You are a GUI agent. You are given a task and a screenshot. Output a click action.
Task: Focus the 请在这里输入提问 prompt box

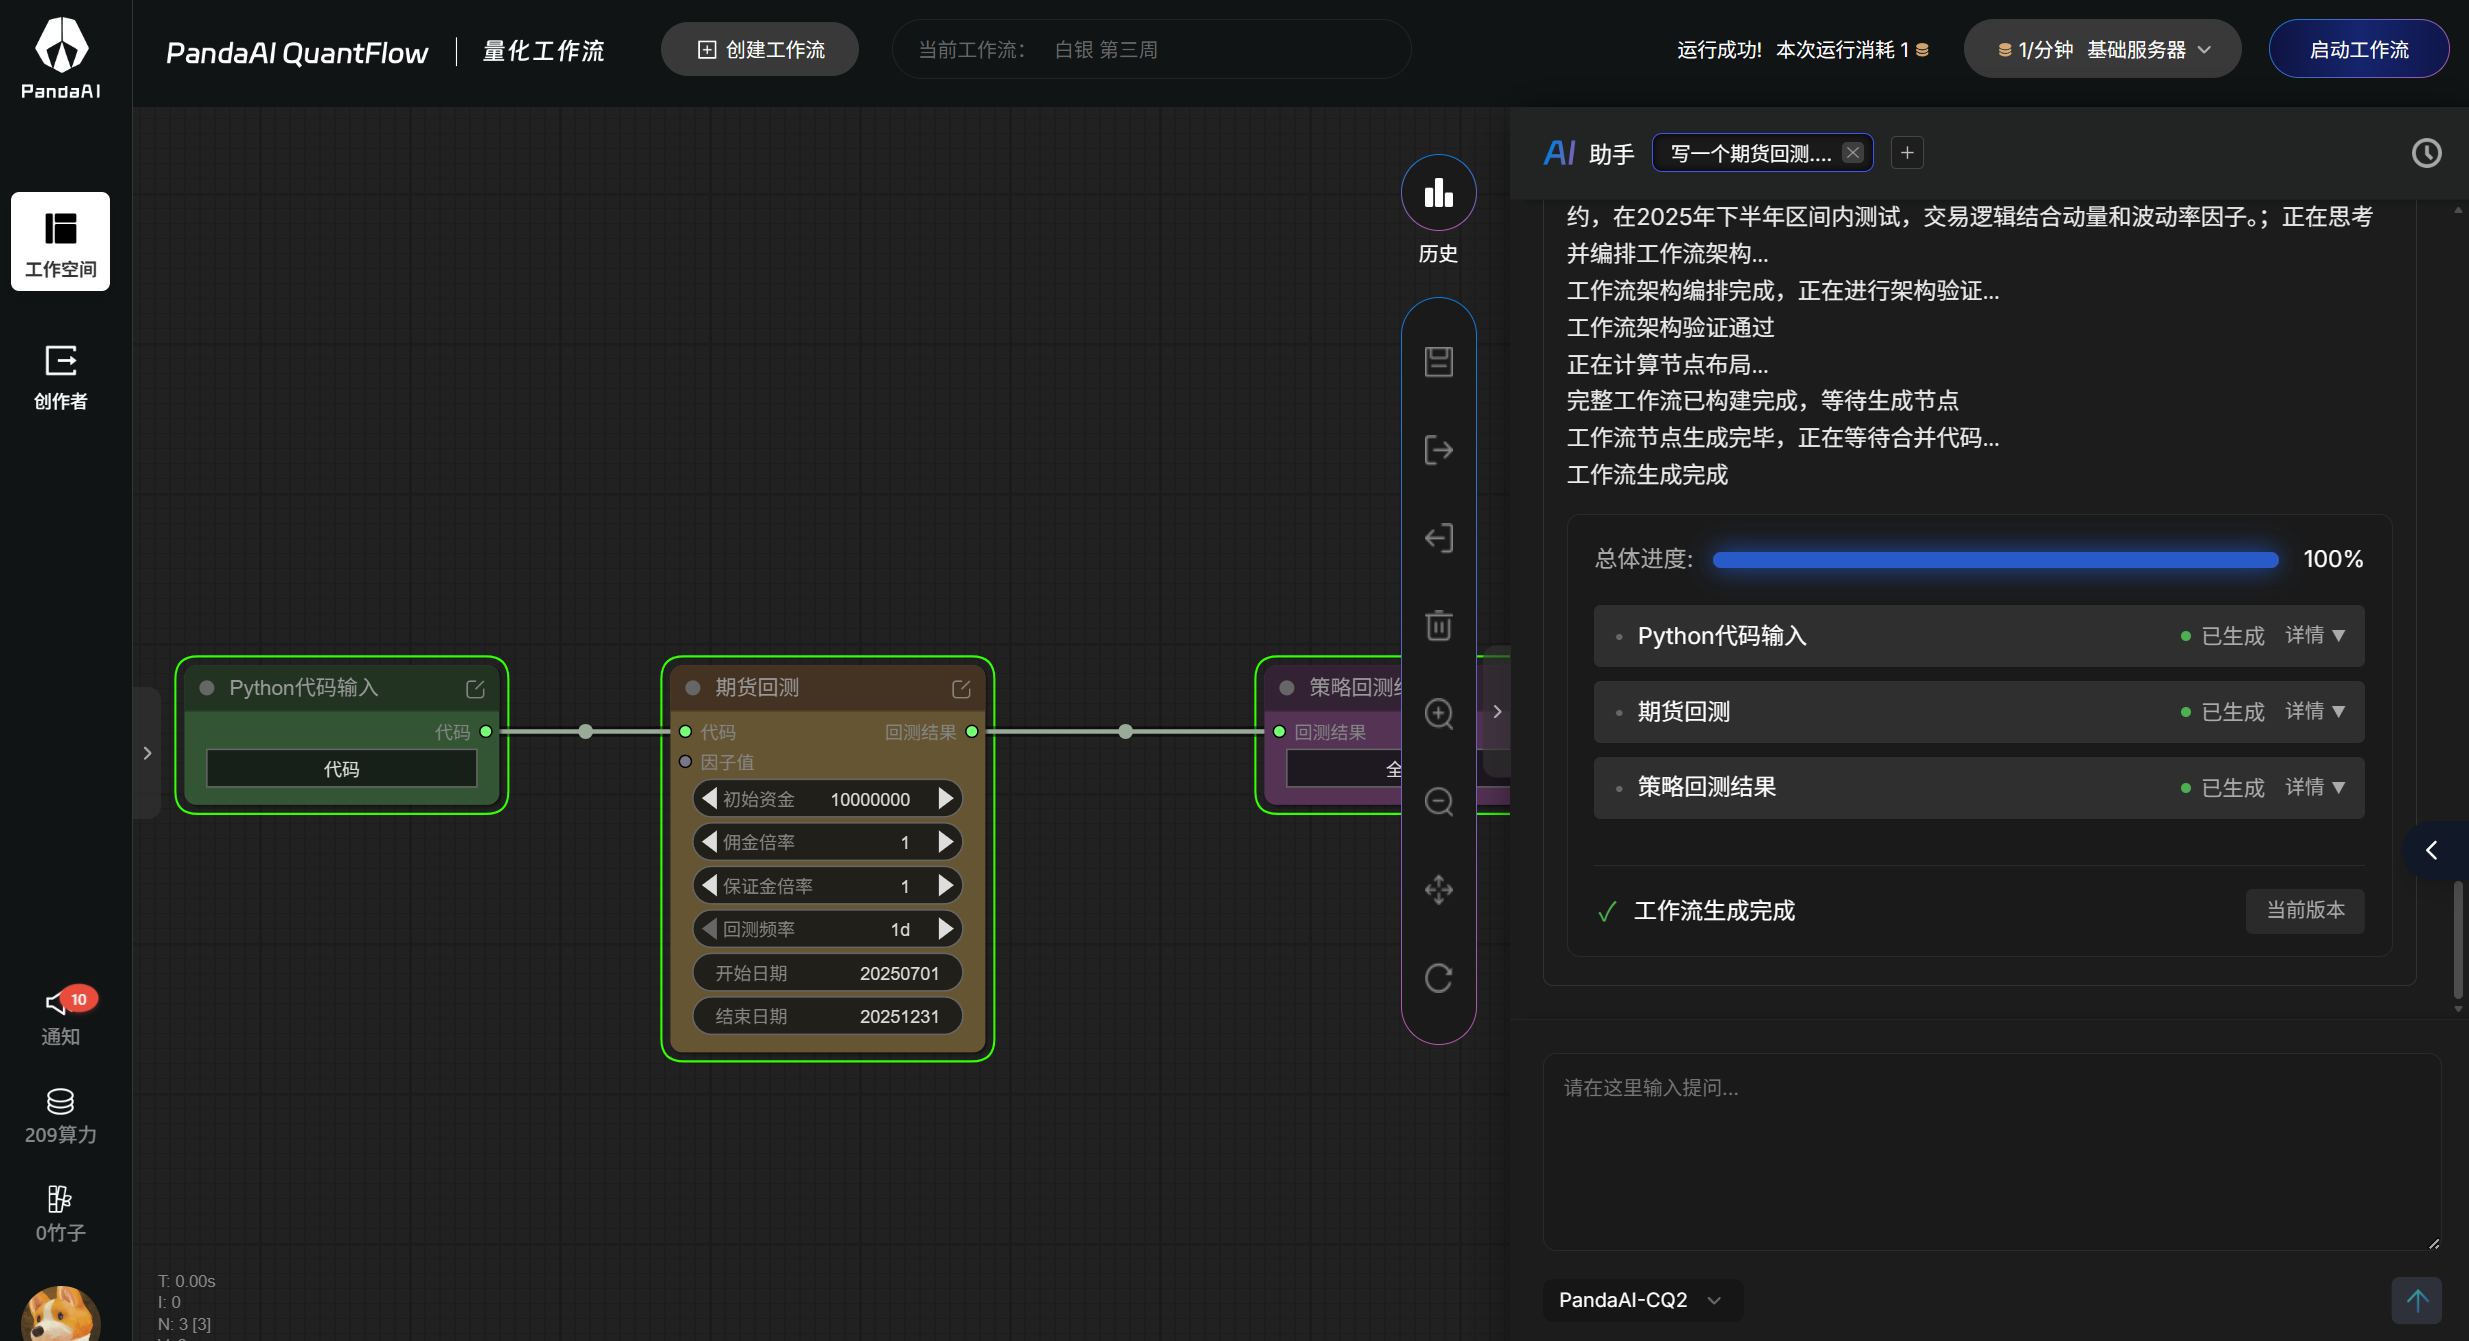[1991, 1152]
